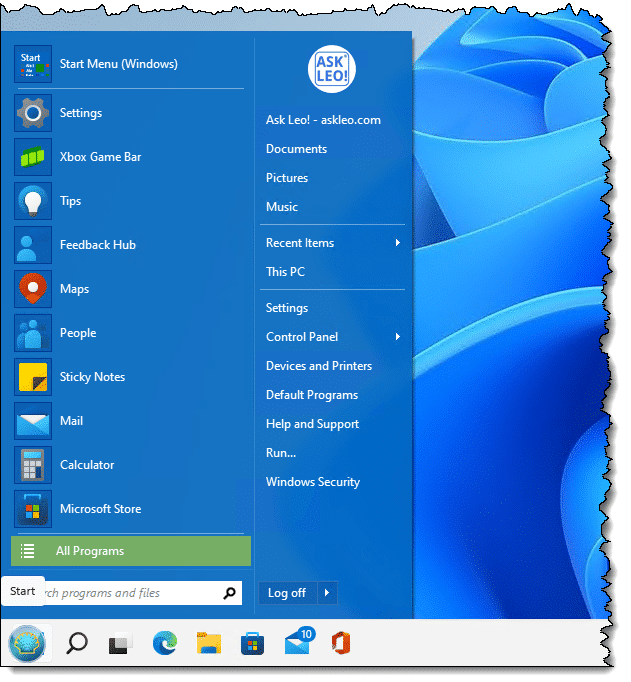Open the Start Menu (Windows) icon
Screen dimensions: 631x682
(33, 64)
